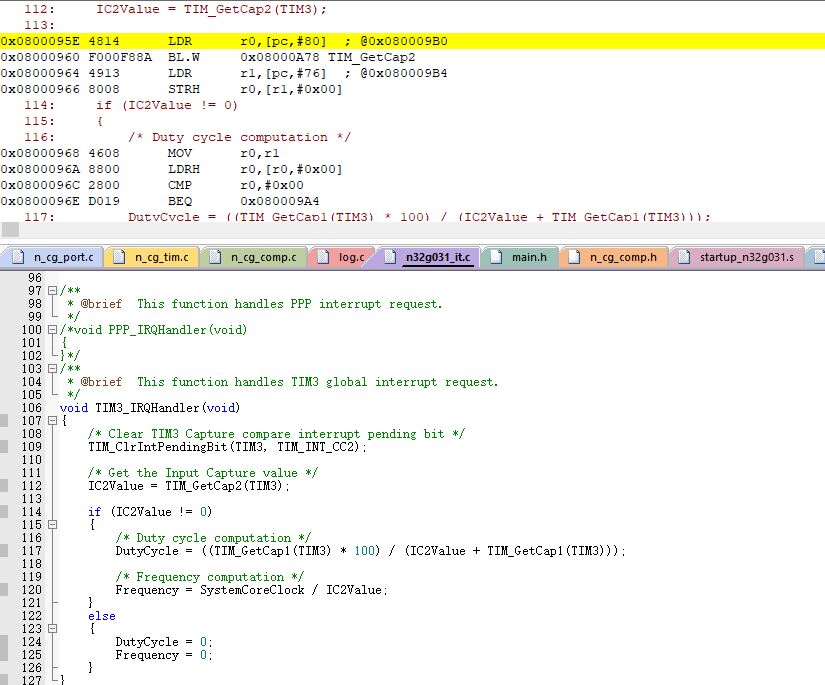Viewport: 825px width, 685px height.
Task: Click the disassembly horizontal scrollbar thumb
Action: click(10, 229)
